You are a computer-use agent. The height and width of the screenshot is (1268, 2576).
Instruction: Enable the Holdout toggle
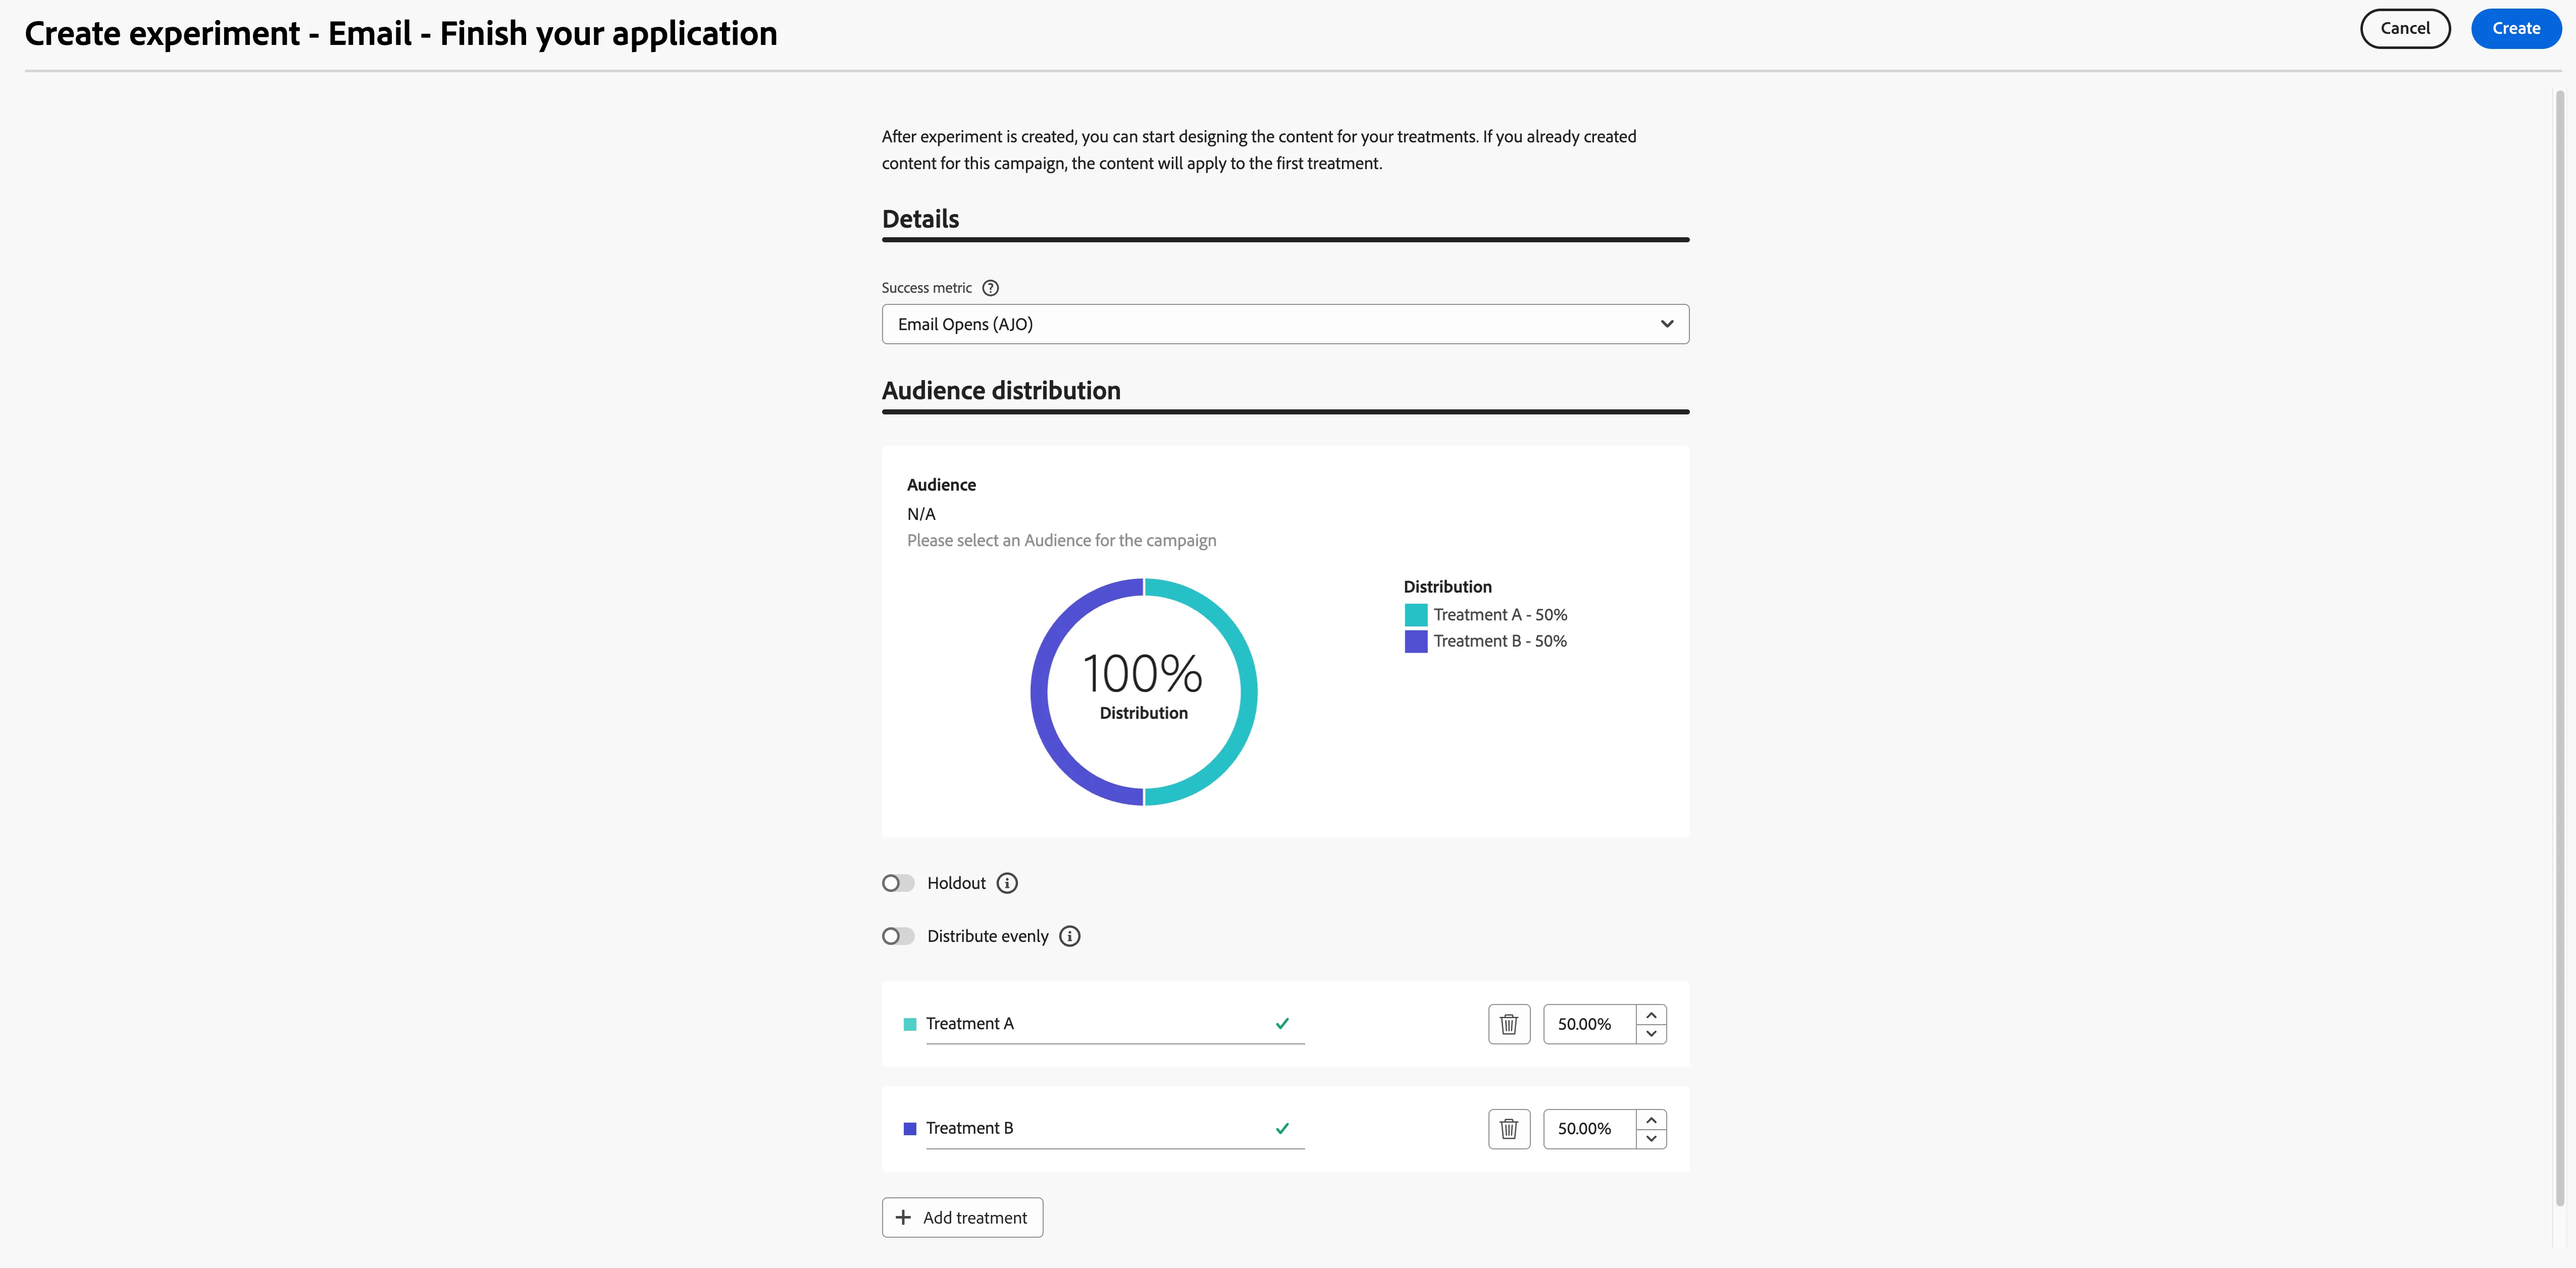(x=898, y=883)
